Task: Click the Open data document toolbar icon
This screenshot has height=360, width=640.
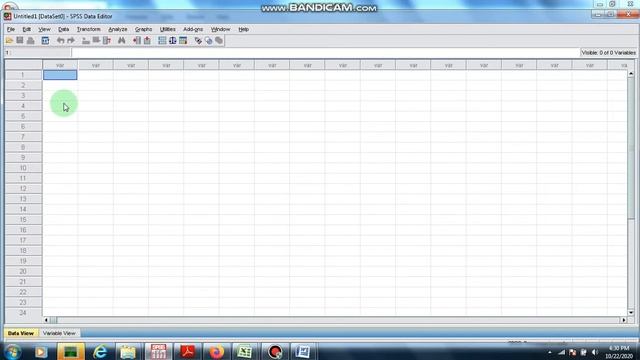Action: 9,40
